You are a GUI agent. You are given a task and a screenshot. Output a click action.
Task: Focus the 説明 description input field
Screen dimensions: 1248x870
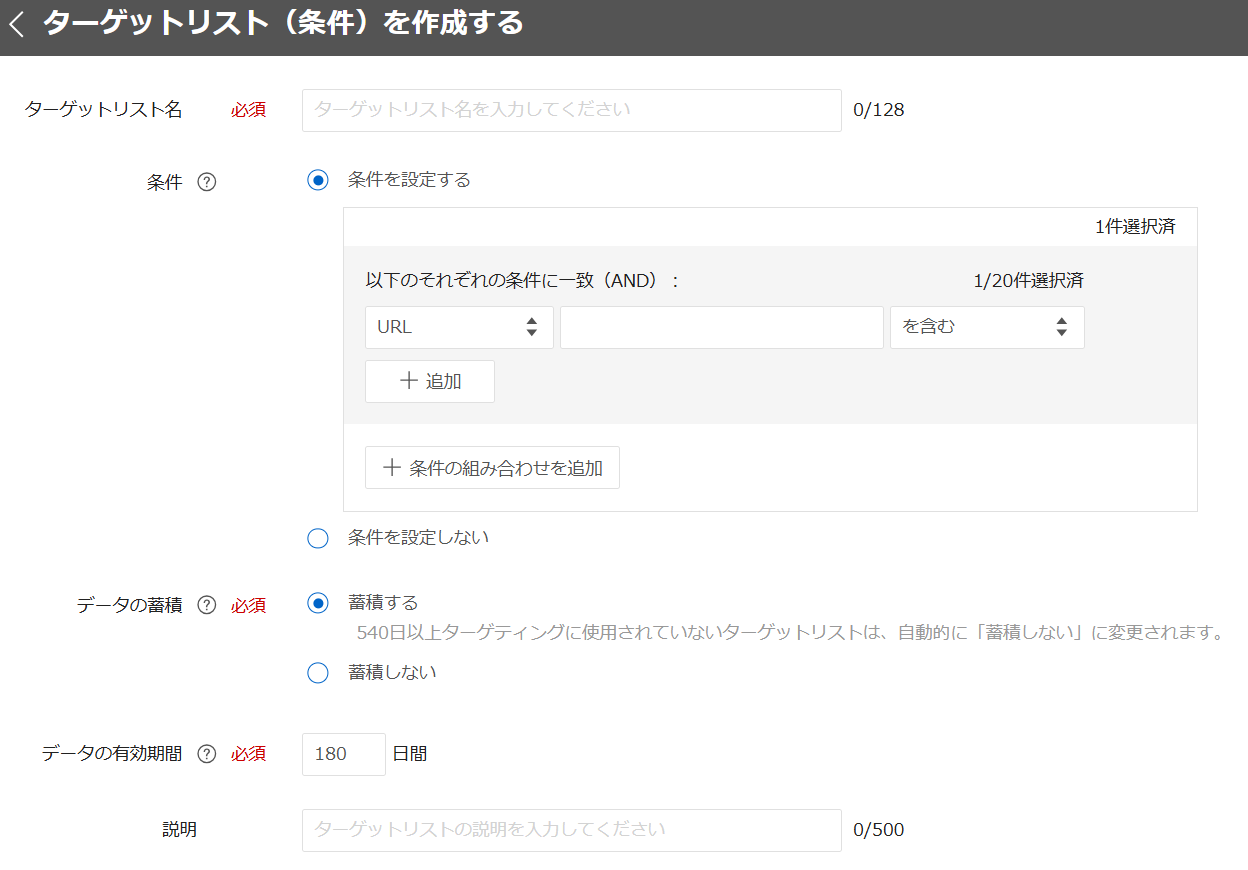click(571, 830)
